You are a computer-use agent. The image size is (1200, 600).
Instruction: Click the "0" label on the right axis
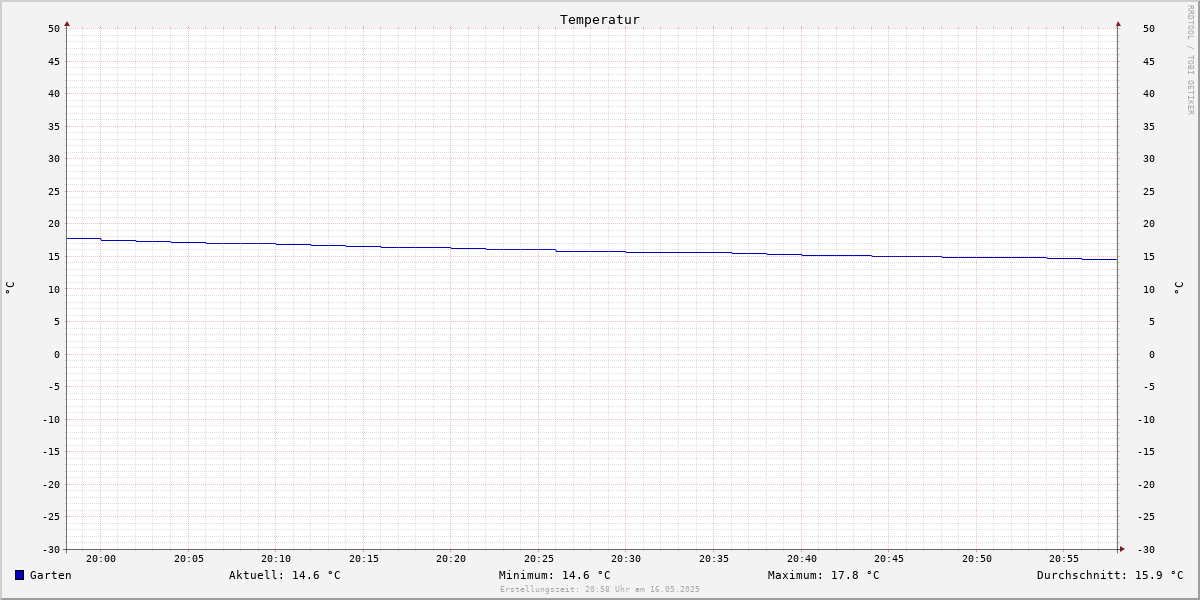pos(1151,355)
